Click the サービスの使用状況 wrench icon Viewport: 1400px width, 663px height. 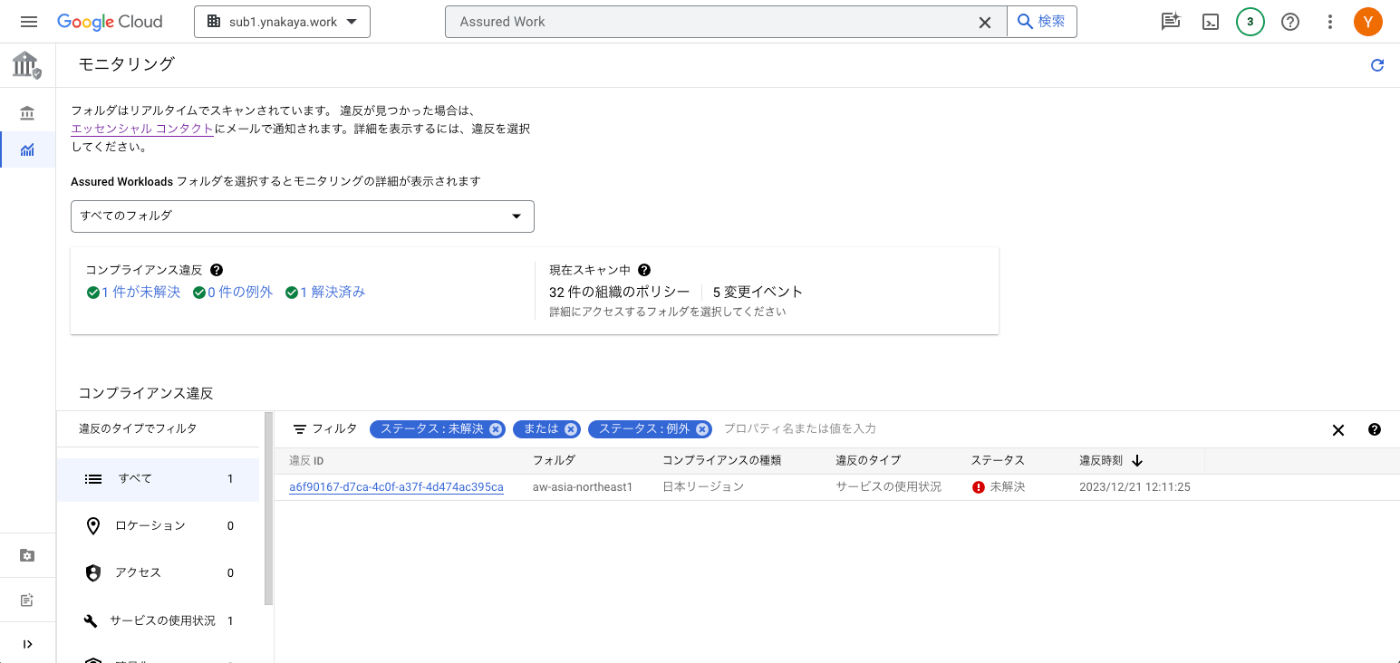point(91,621)
